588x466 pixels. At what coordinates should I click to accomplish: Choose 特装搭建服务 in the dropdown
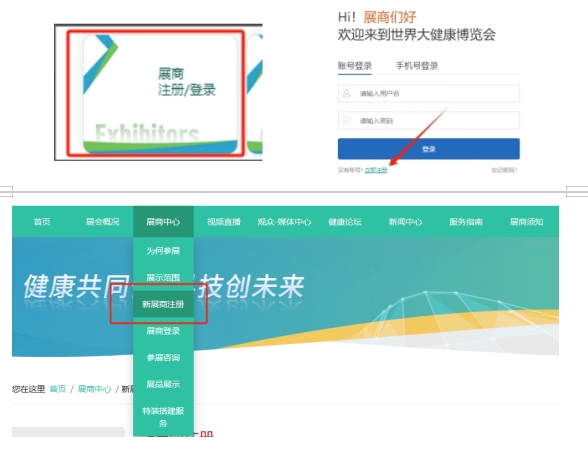163,417
